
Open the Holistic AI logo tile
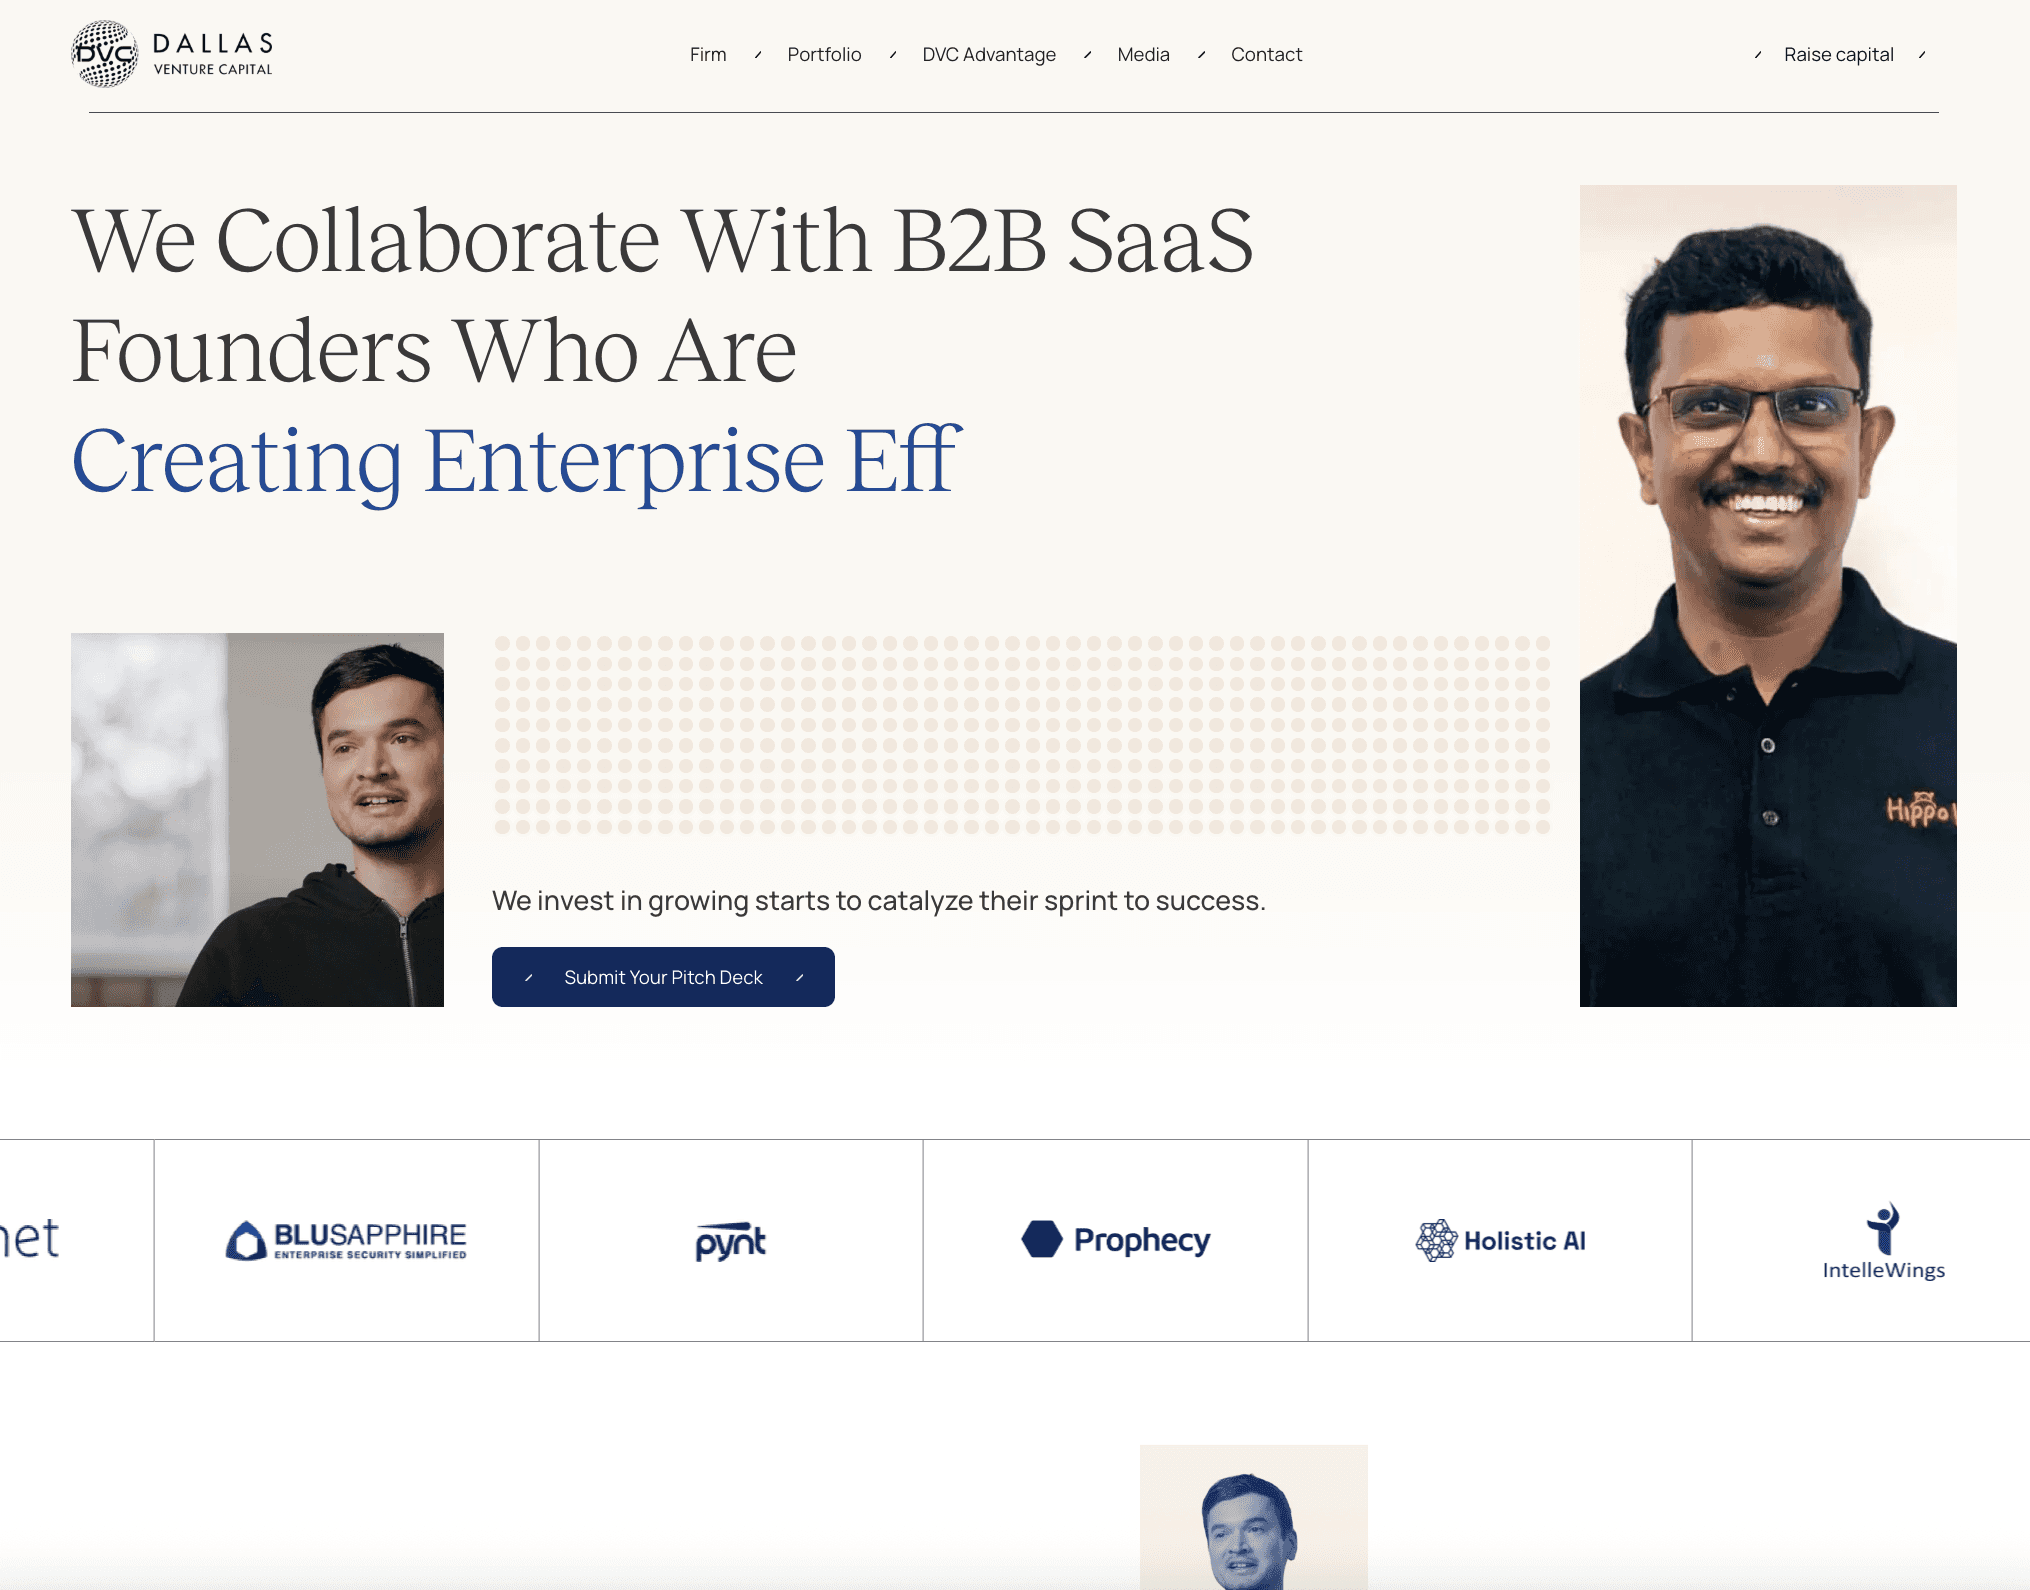pos(1500,1241)
